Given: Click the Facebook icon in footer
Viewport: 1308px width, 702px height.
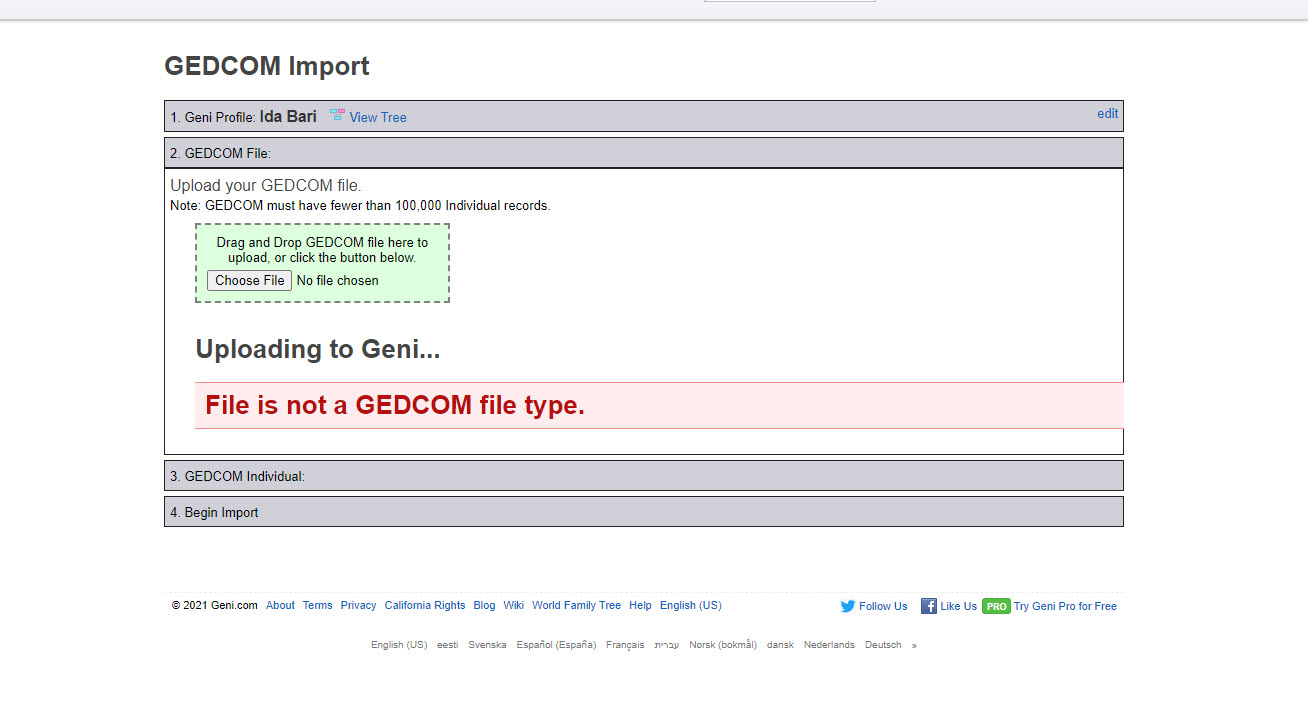Looking at the screenshot, I should pyautogui.click(x=928, y=606).
